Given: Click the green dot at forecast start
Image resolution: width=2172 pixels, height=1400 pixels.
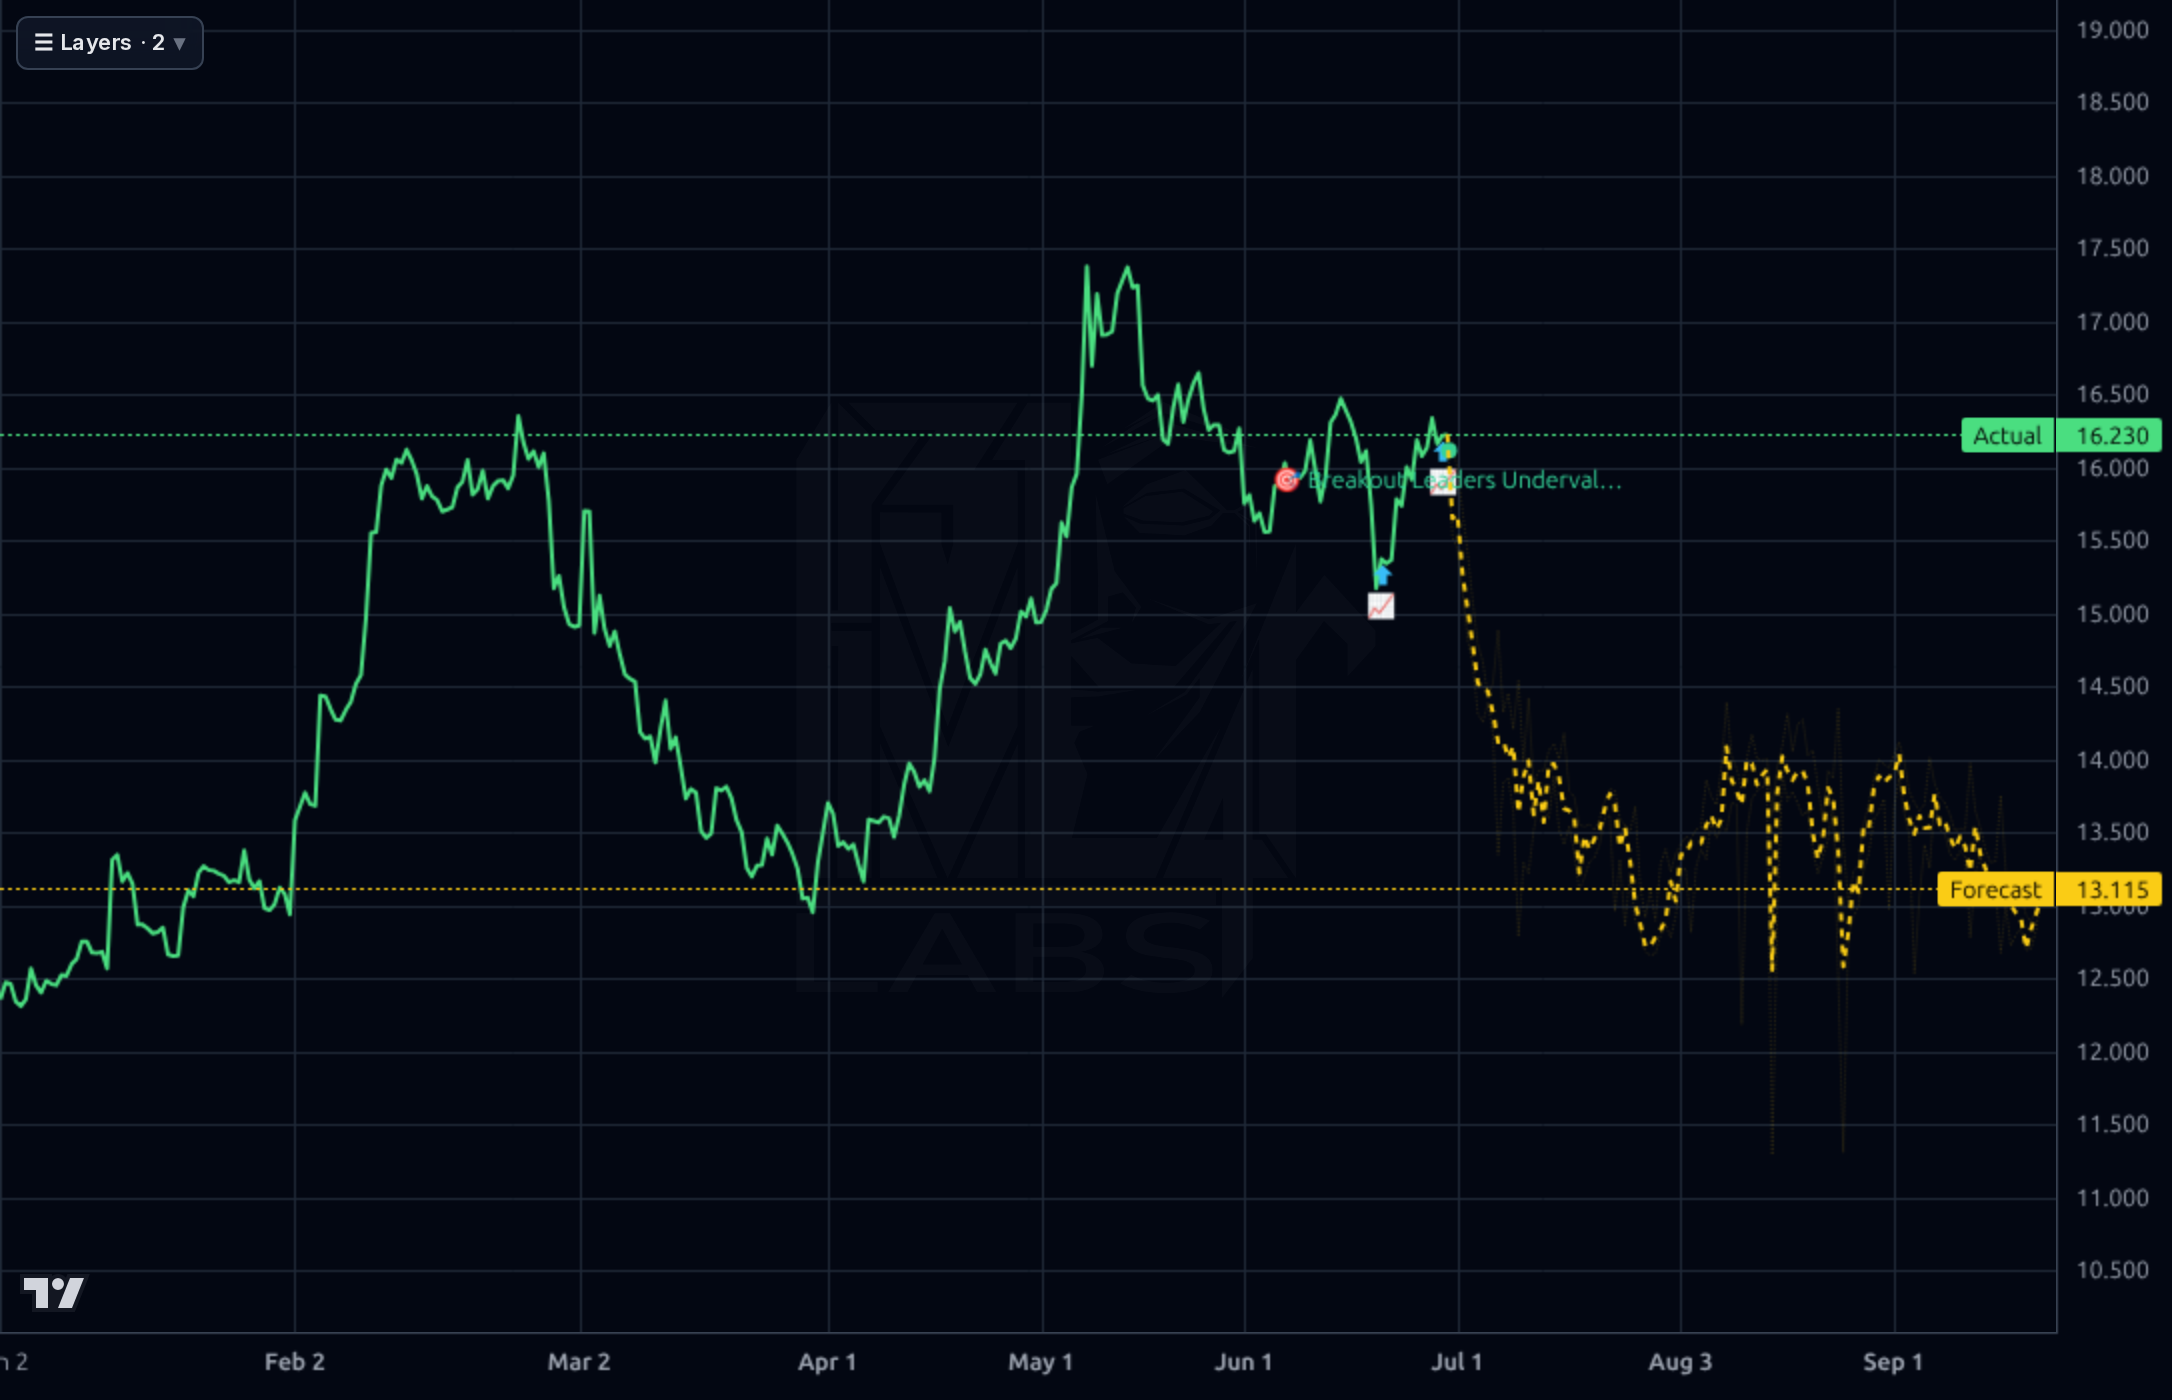Looking at the screenshot, I should 1447,451.
